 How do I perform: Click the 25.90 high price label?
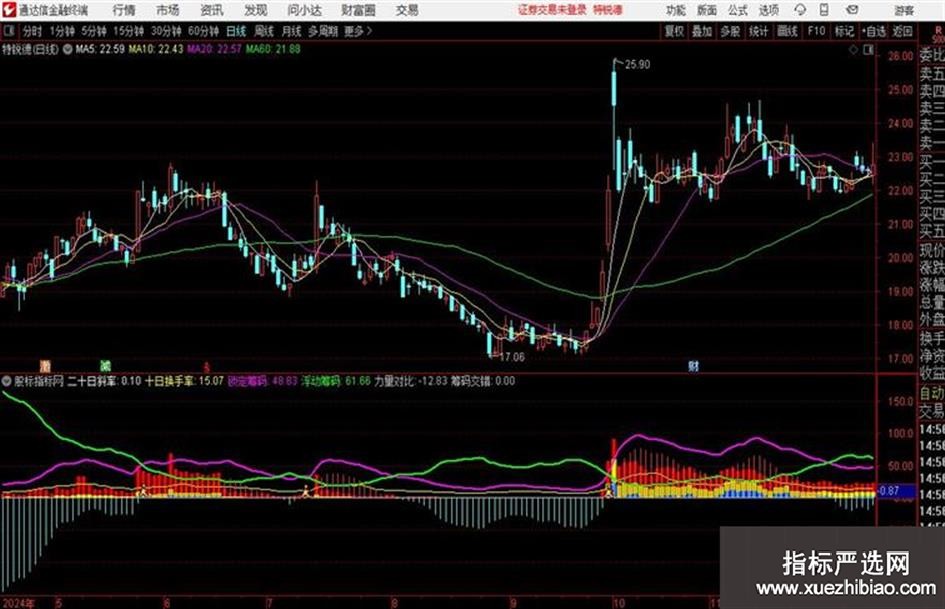tap(638, 65)
